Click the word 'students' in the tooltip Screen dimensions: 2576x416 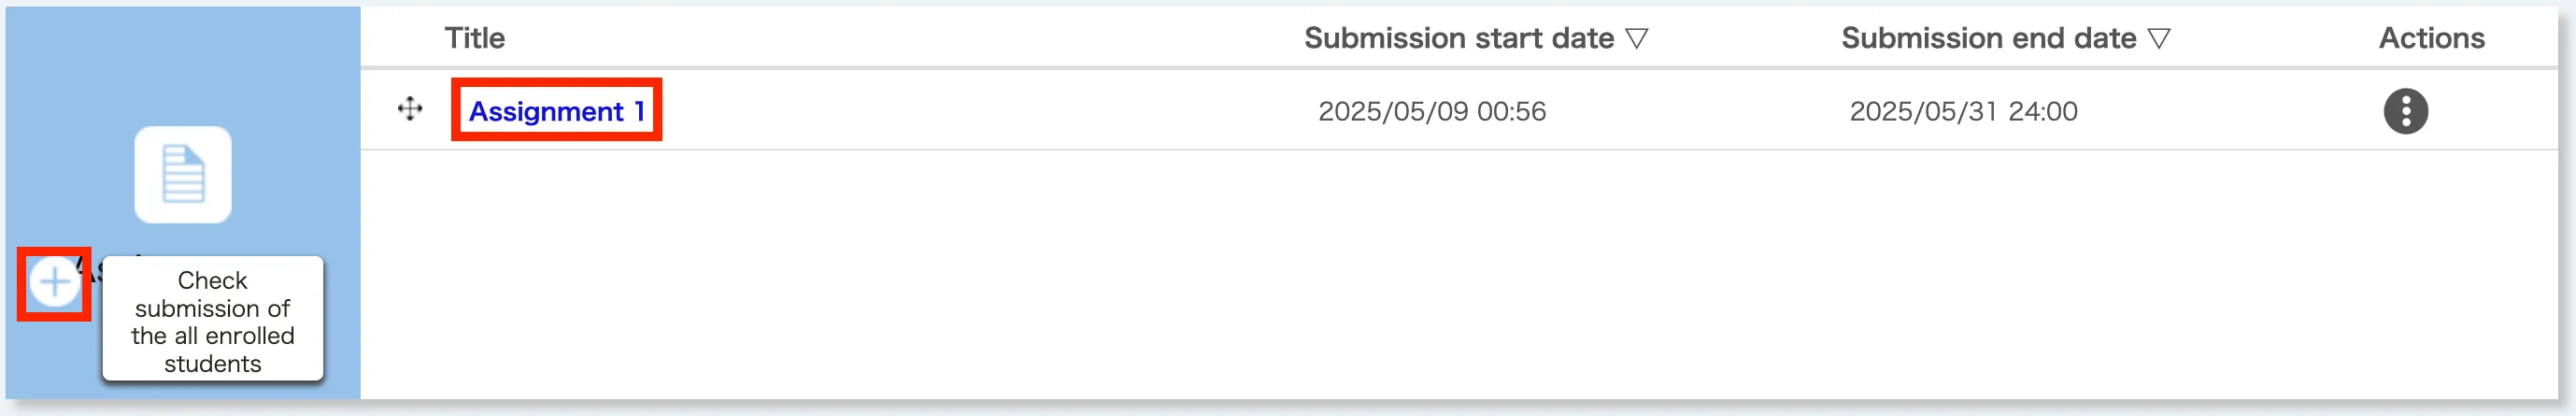tap(212, 364)
